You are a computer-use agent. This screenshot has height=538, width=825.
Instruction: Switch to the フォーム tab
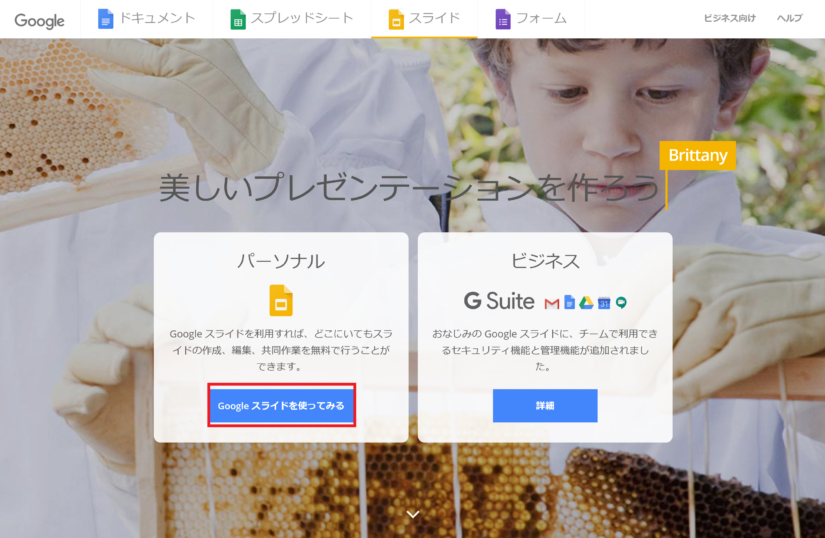coord(541,18)
